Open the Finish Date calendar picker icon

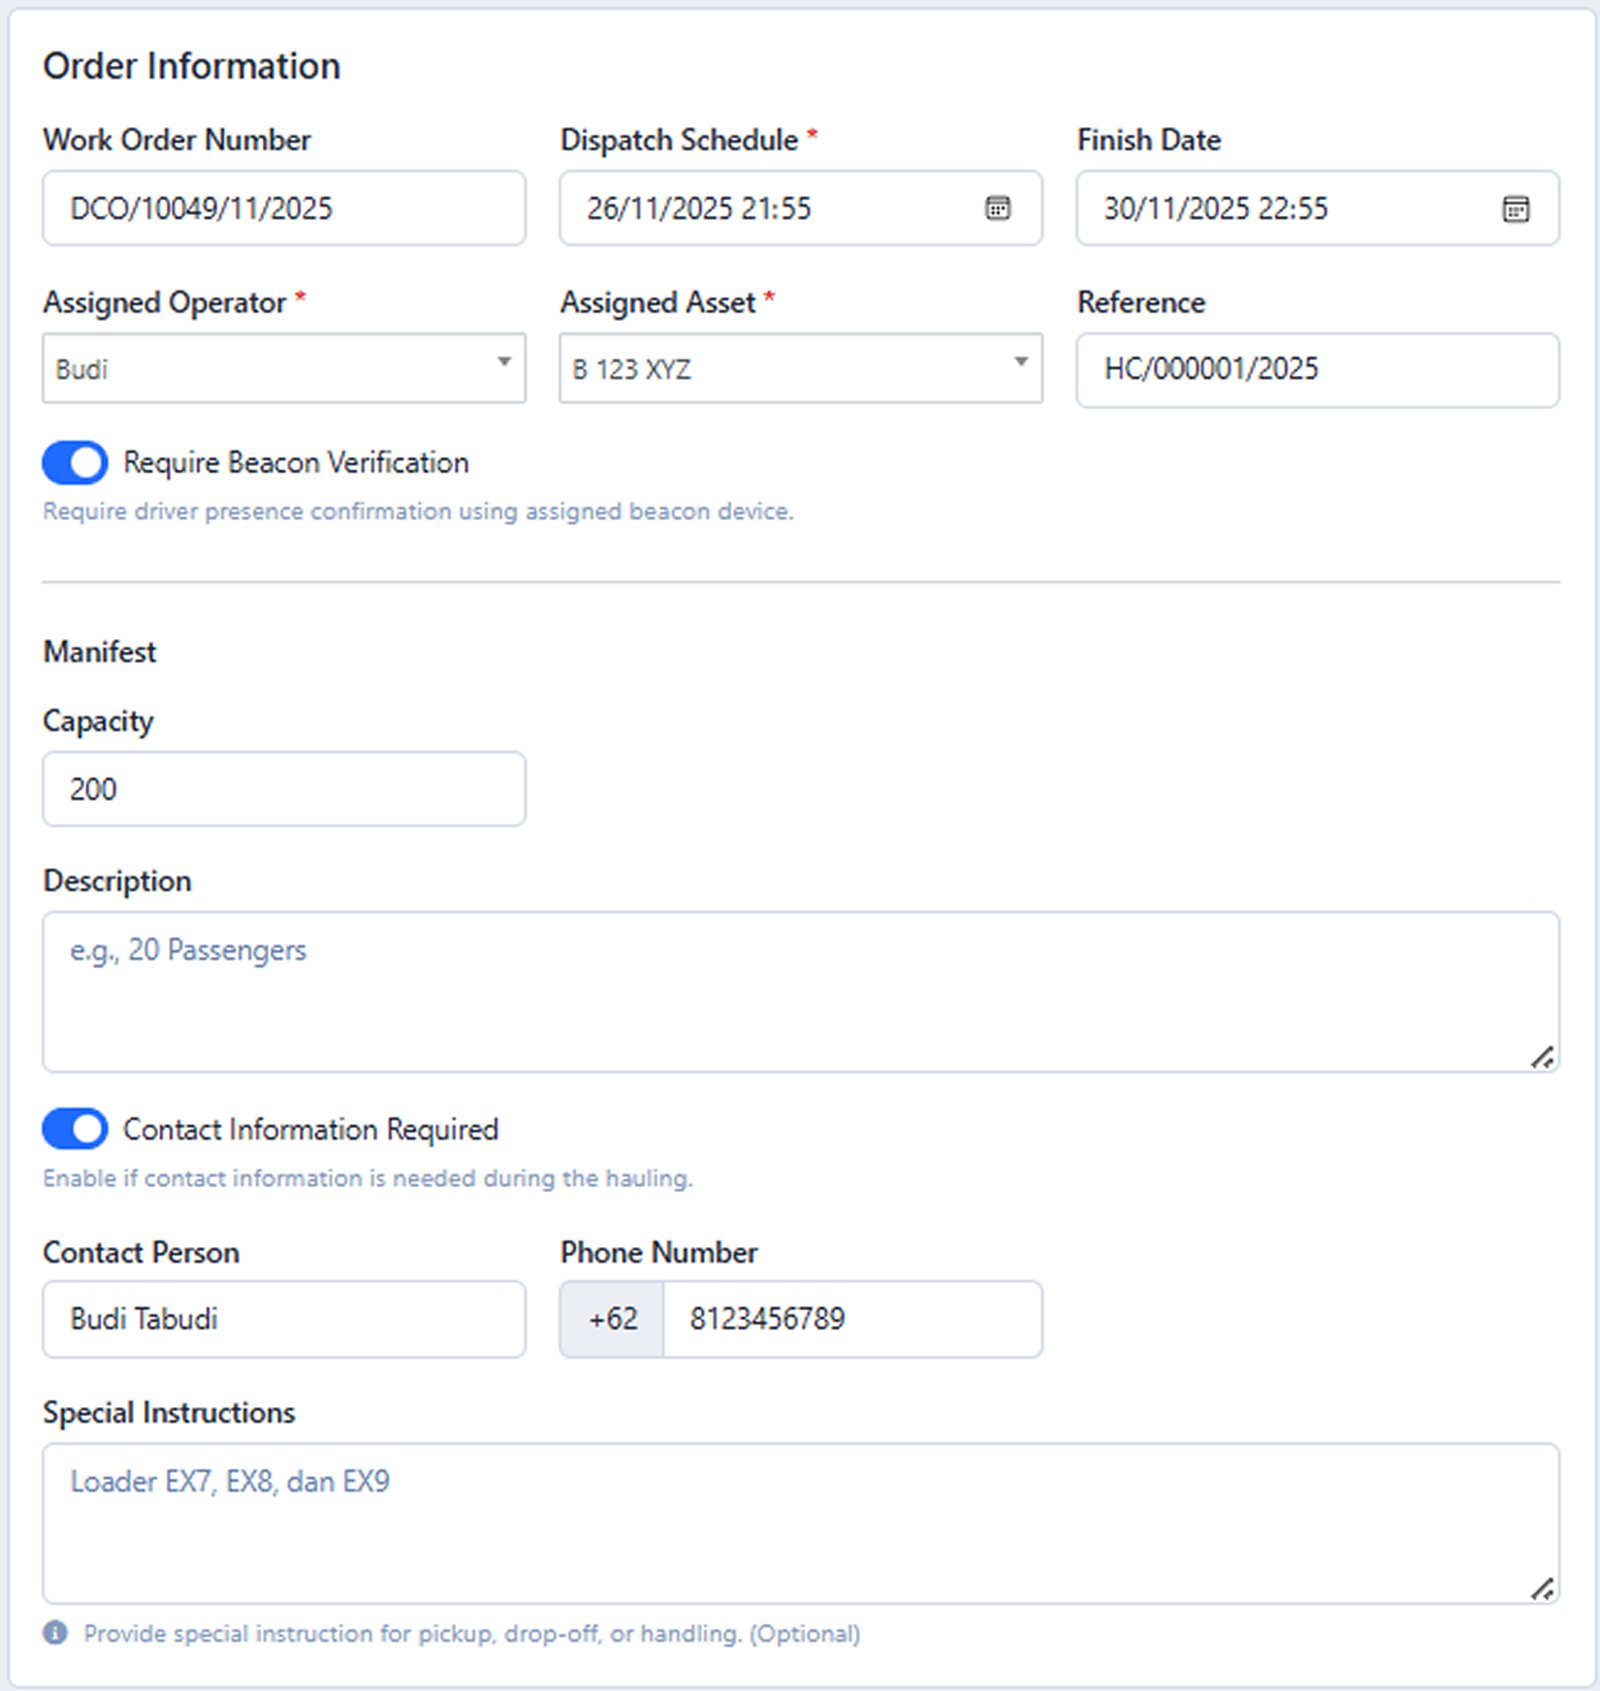[1515, 209]
